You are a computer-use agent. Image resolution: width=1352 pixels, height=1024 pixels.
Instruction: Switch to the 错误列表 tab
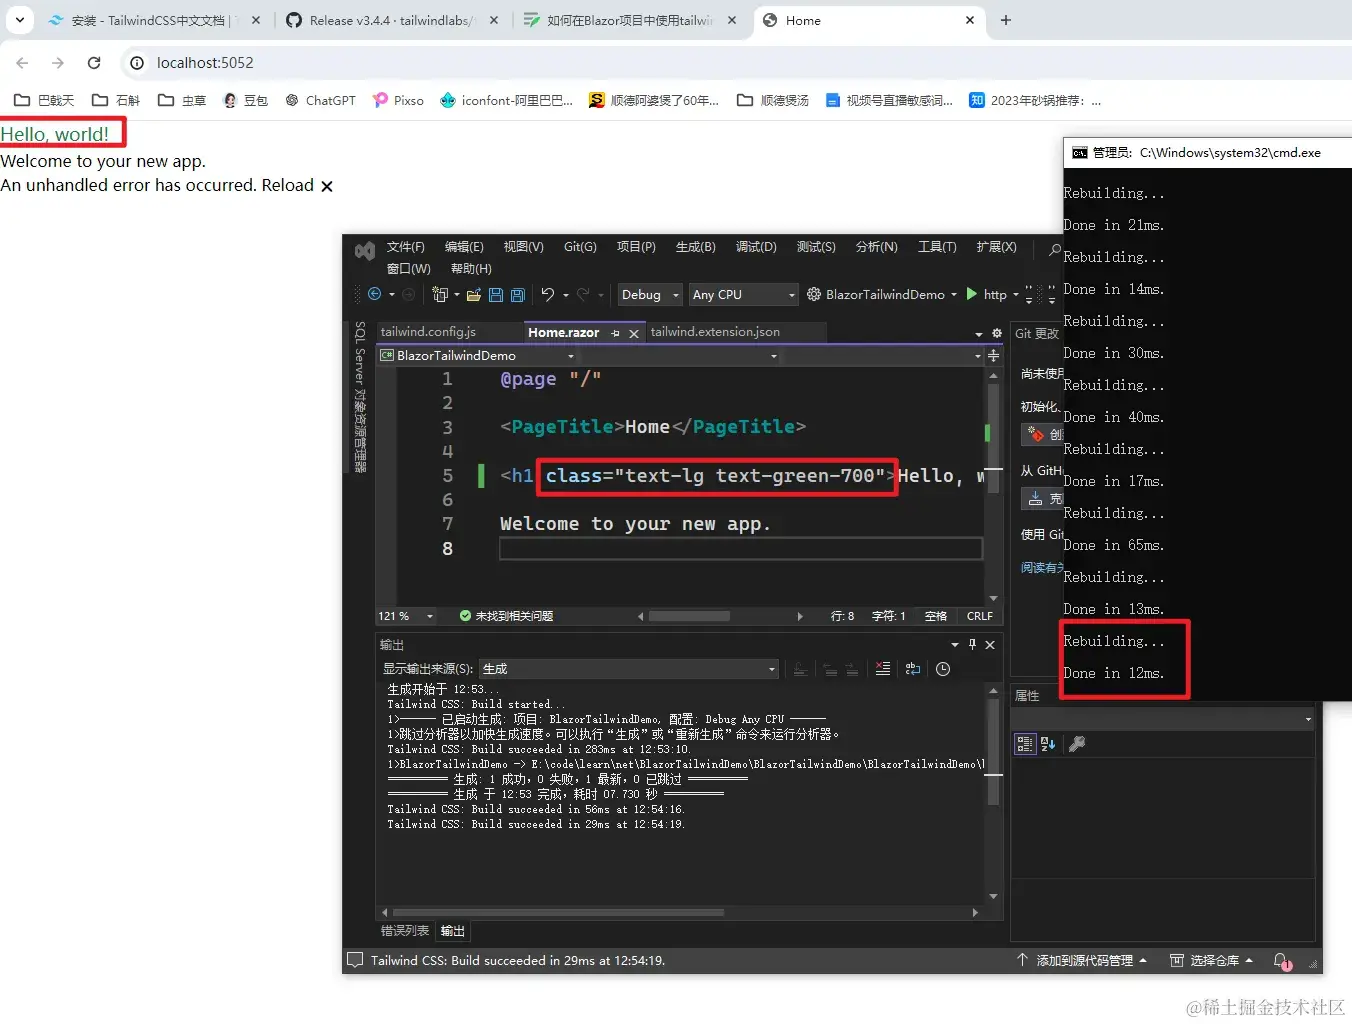click(x=405, y=931)
